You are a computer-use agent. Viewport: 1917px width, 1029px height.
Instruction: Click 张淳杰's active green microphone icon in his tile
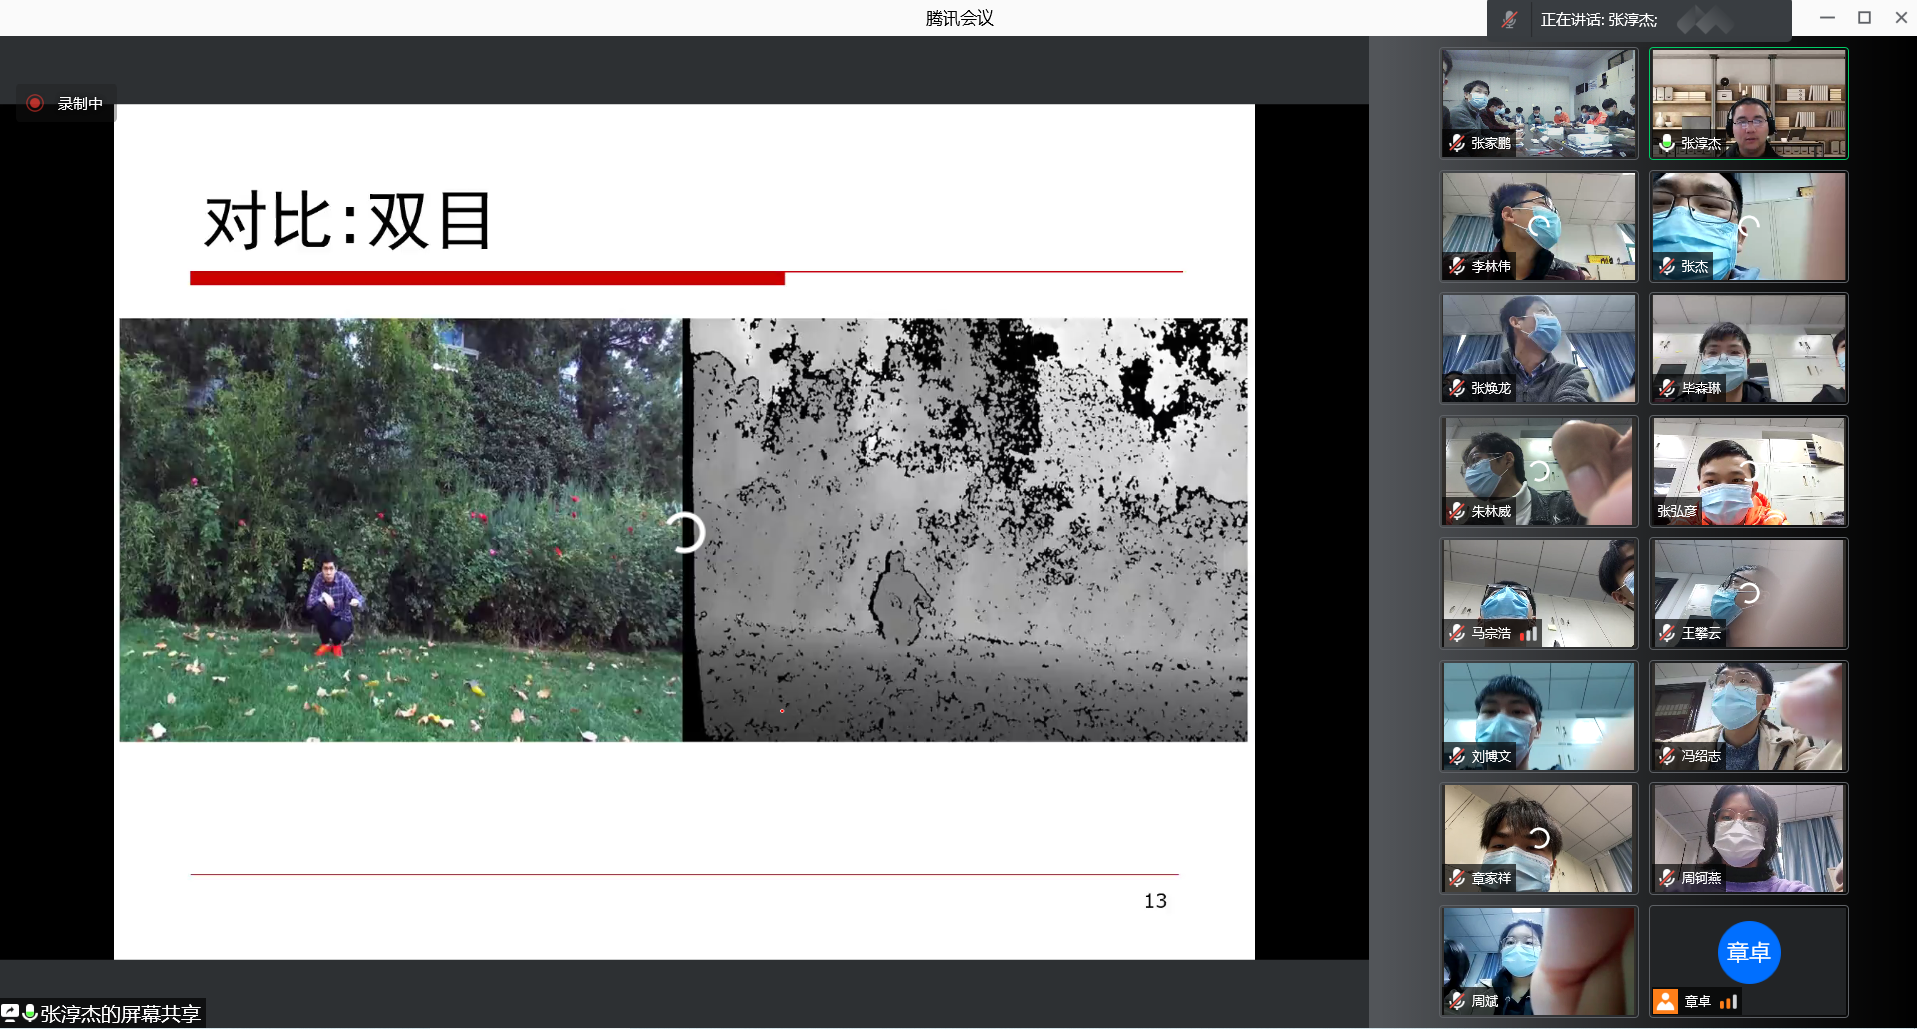pos(1667,143)
